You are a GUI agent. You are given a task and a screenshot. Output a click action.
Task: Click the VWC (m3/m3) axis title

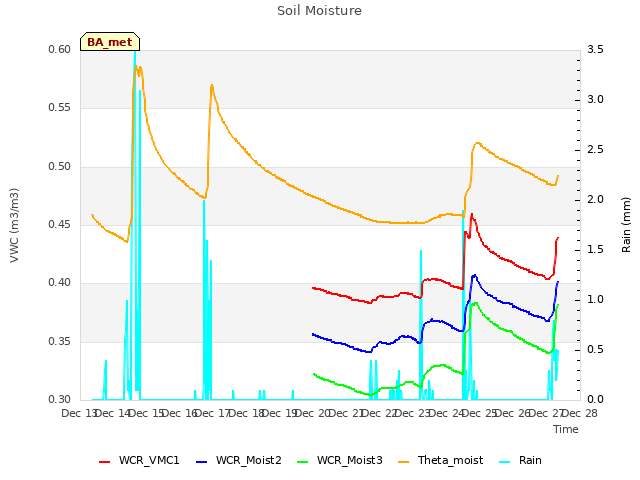[14, 225]
